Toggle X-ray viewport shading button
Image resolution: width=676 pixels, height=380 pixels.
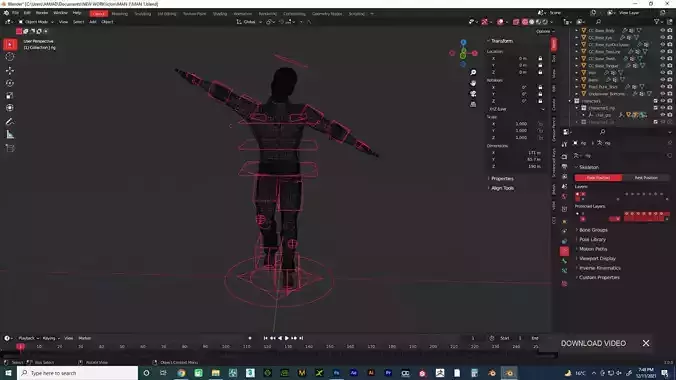coord(516,22)
